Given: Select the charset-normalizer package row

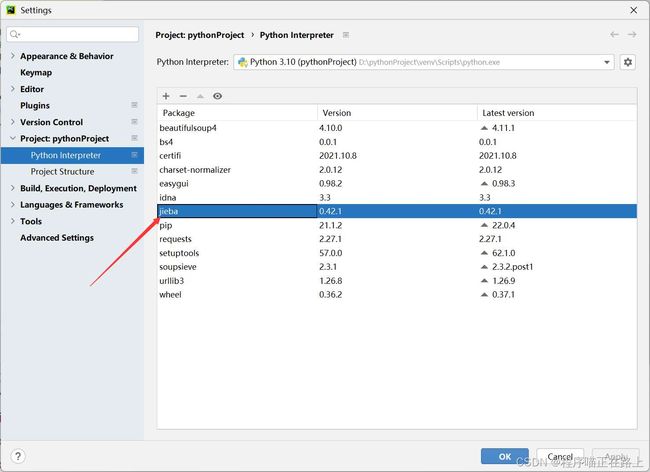Looking at the screenshot, I should (x=397, y=170).
